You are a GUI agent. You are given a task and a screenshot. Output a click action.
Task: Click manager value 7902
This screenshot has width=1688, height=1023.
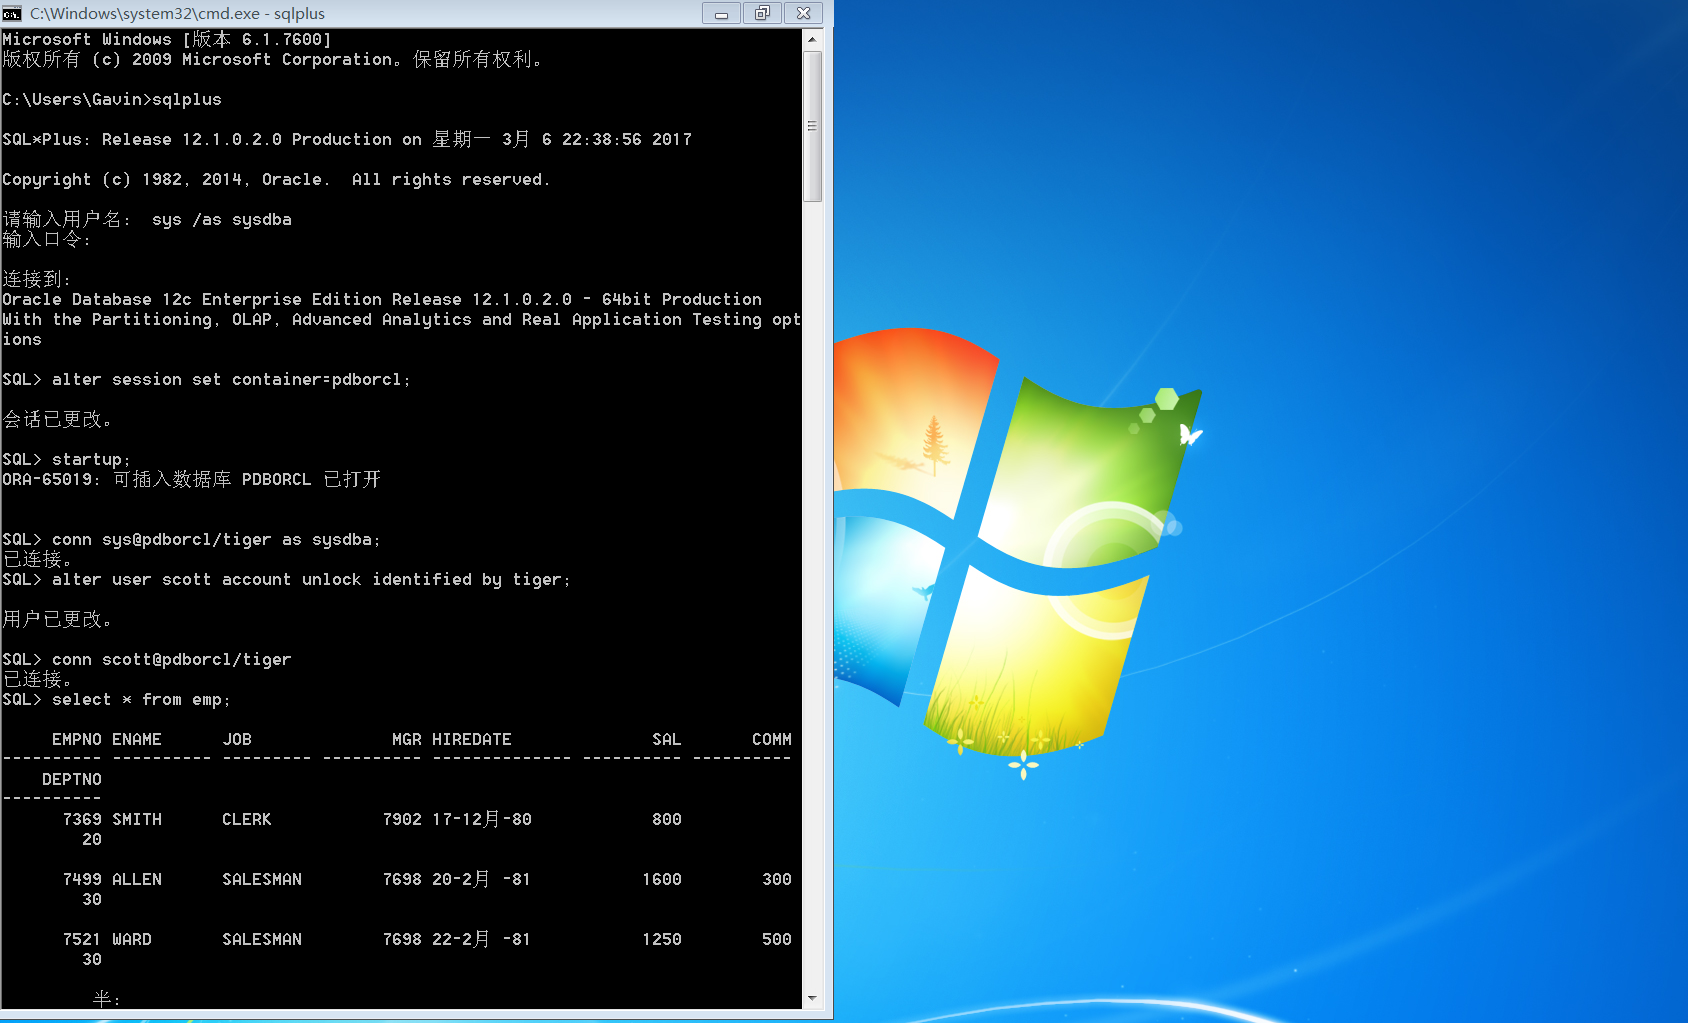402,819
